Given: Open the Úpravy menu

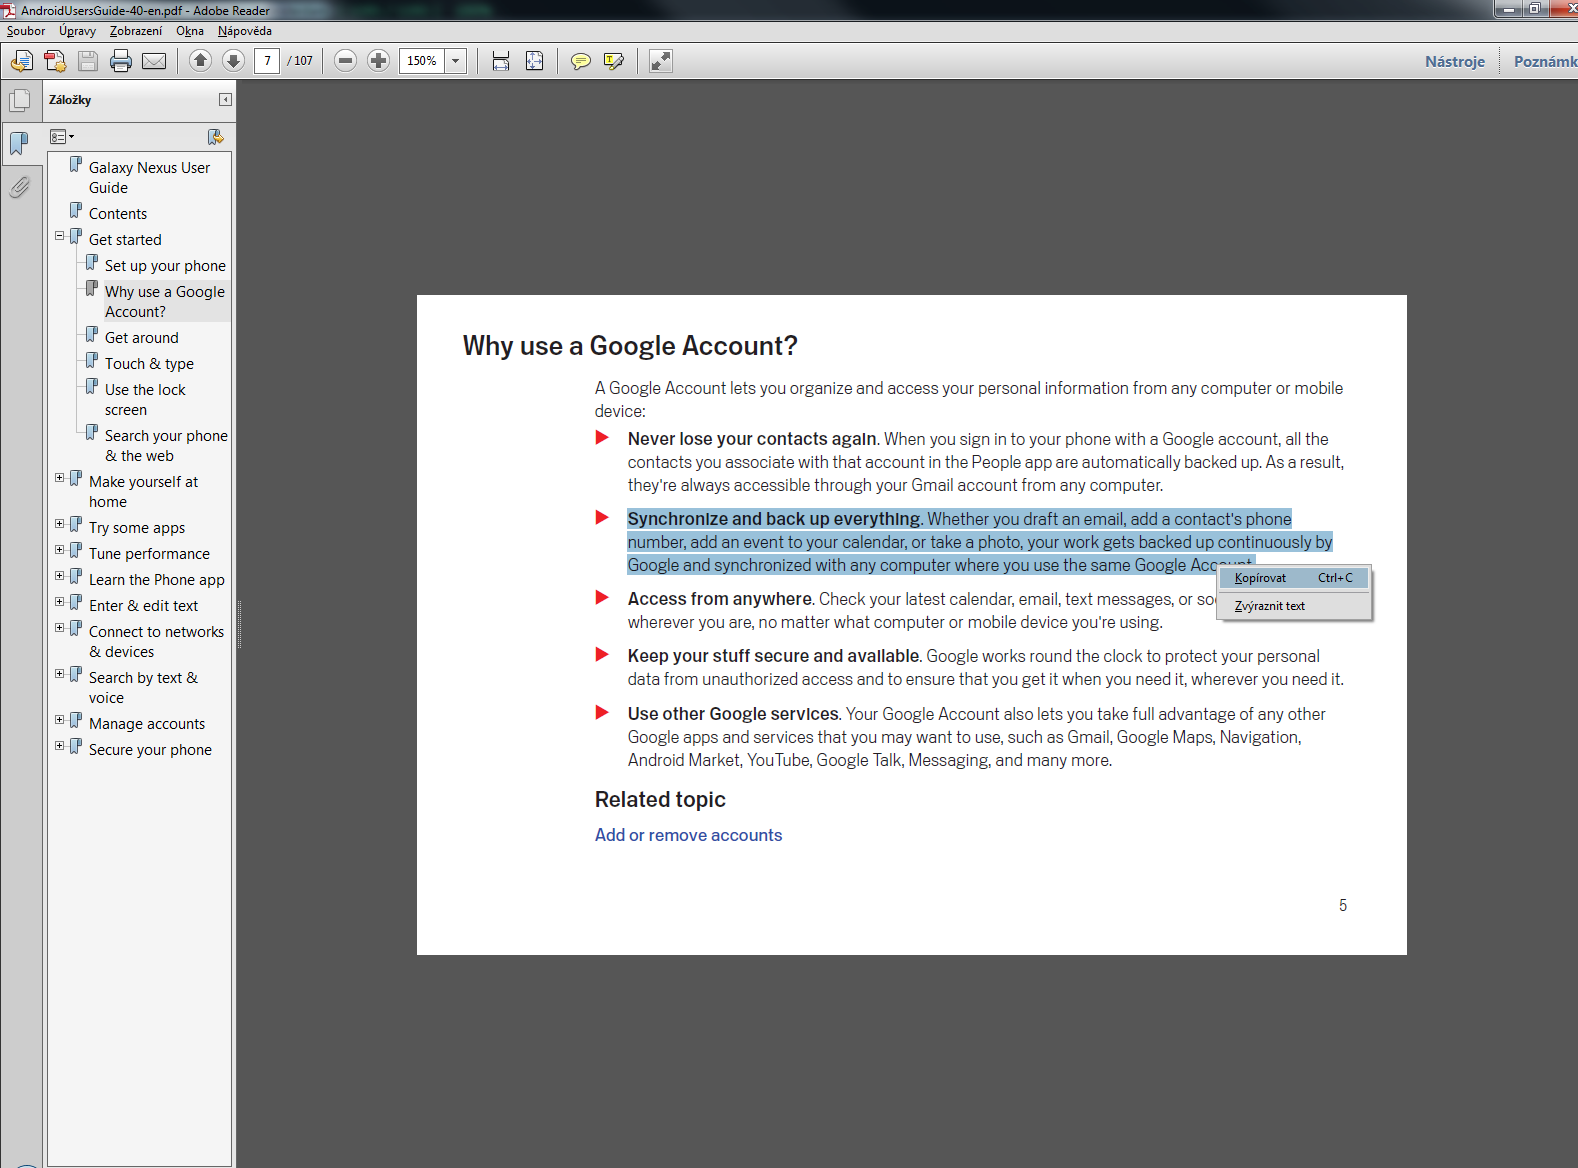Looking at the screenshot, I should pyautogui.click(x=77, y=31).
